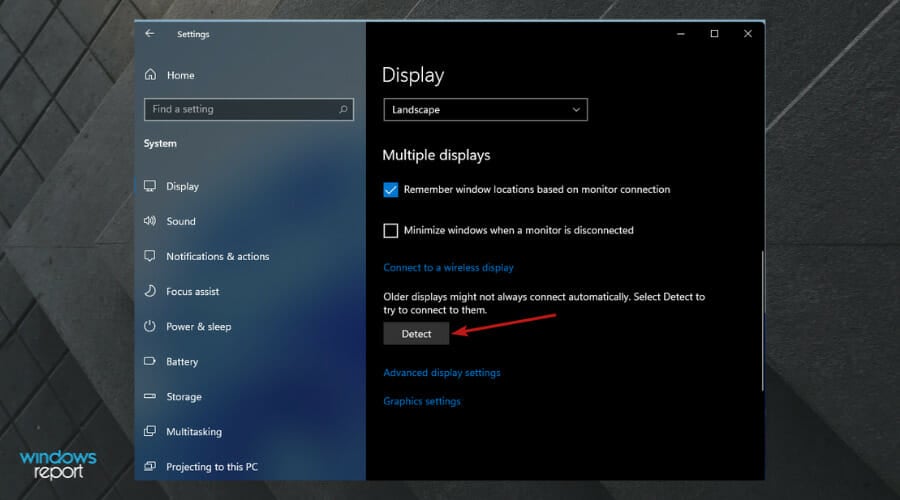This screenshot has height=500, width=900.
Task: Click the chevron on the orientation dropdown
Action: 576,110
